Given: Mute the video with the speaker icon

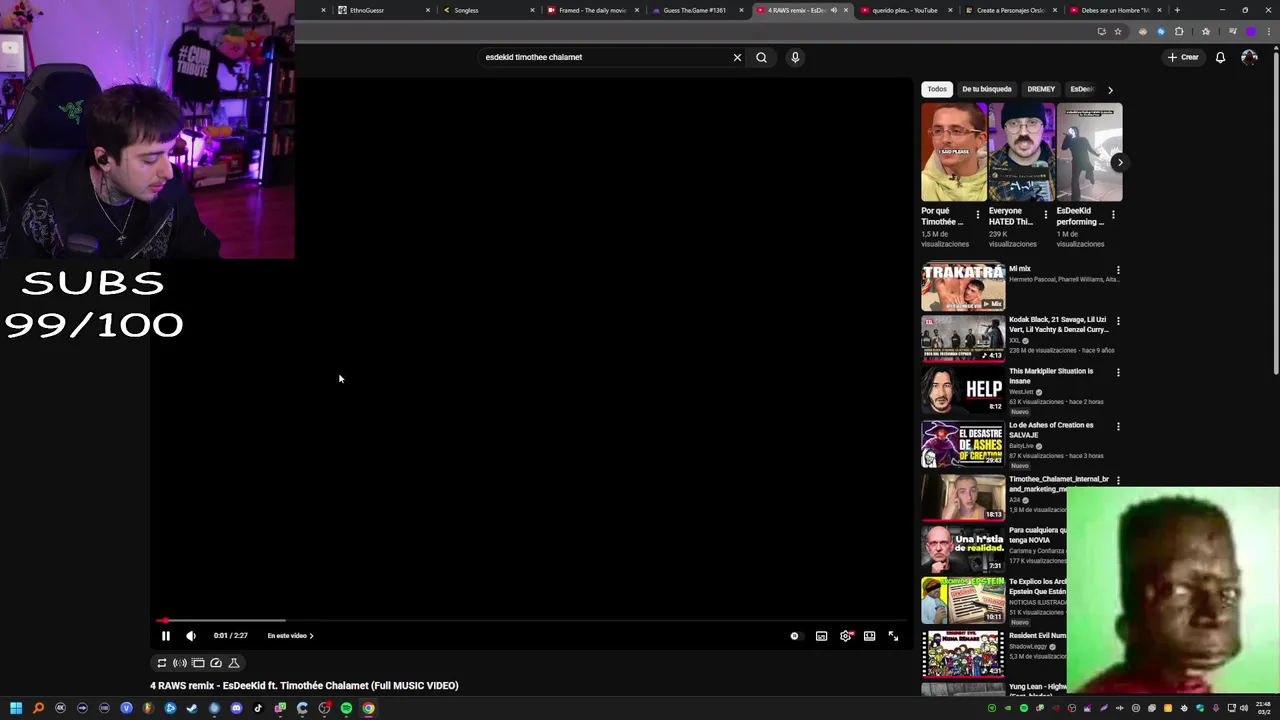Looking at the screenshot, I should pyautogui.click(x=191, y=636).
